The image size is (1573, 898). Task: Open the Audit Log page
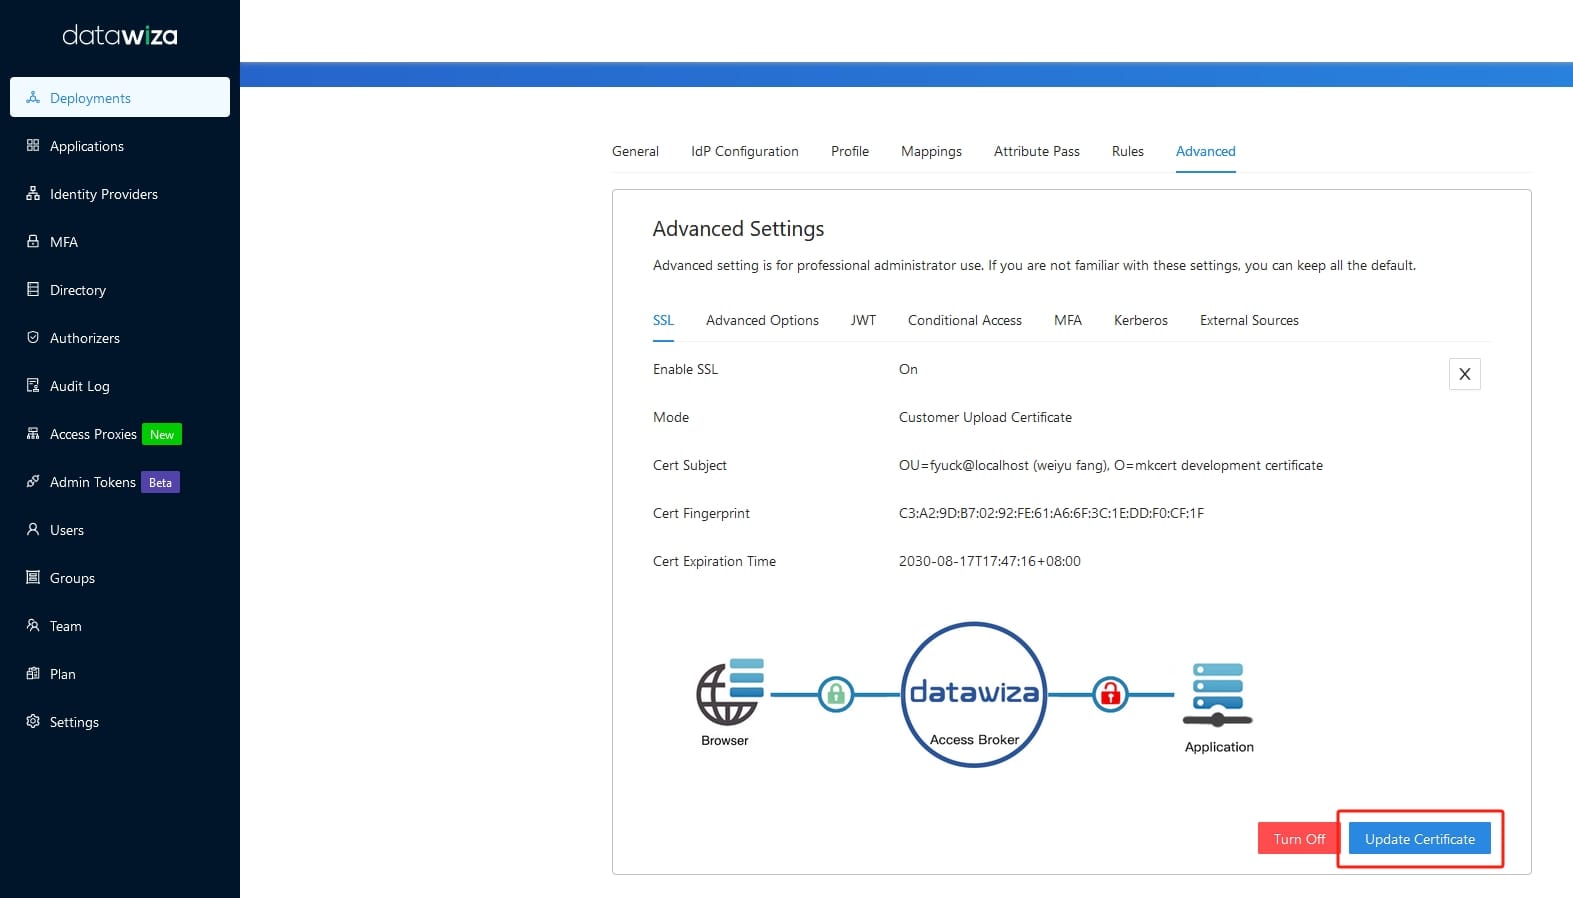click(120, 385)
